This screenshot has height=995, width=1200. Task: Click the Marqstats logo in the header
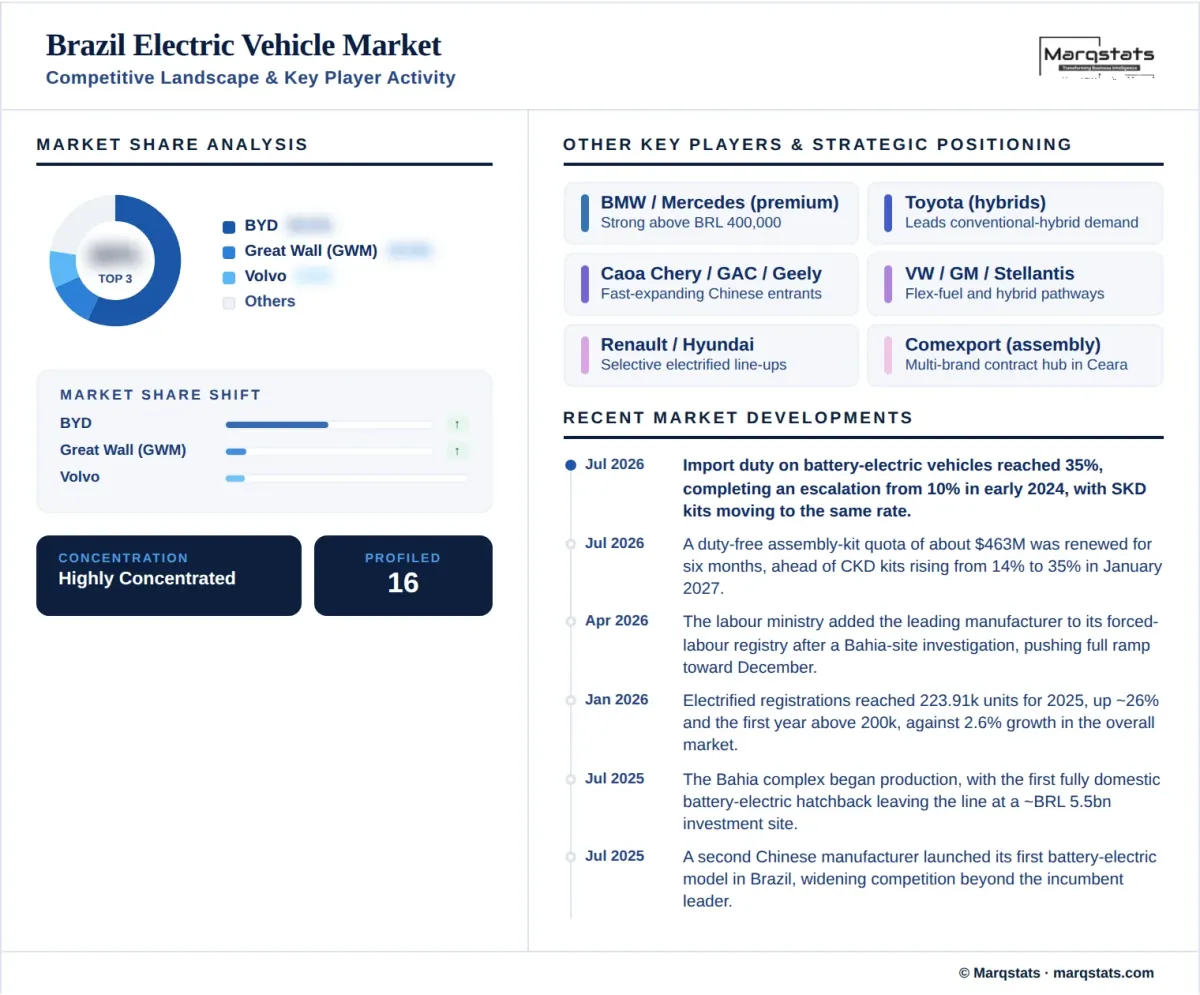click(x=1097, y=58)
